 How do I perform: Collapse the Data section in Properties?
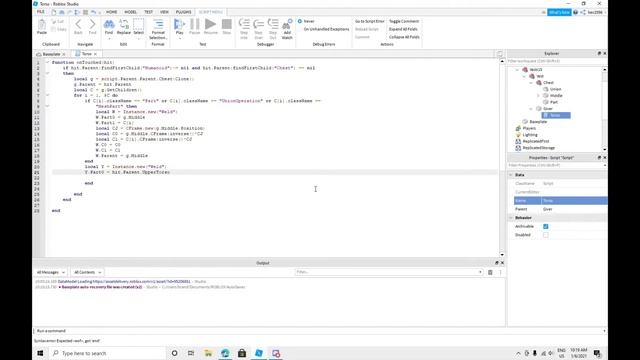[511, 175]
